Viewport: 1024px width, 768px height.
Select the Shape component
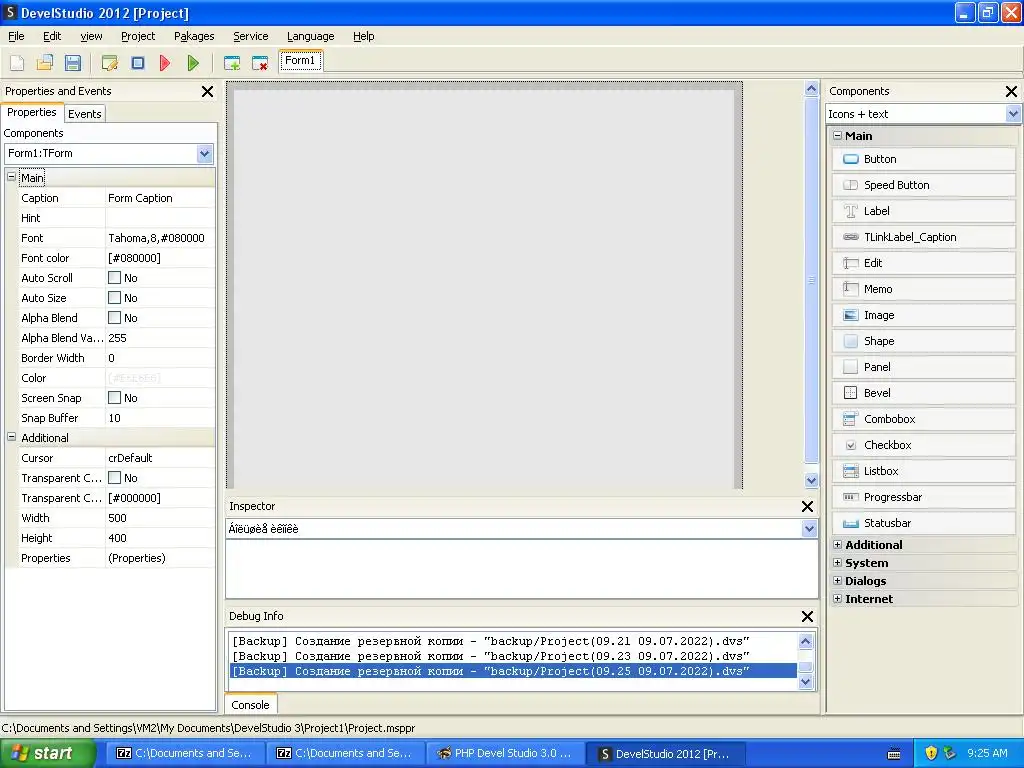[x=923, y=341]
